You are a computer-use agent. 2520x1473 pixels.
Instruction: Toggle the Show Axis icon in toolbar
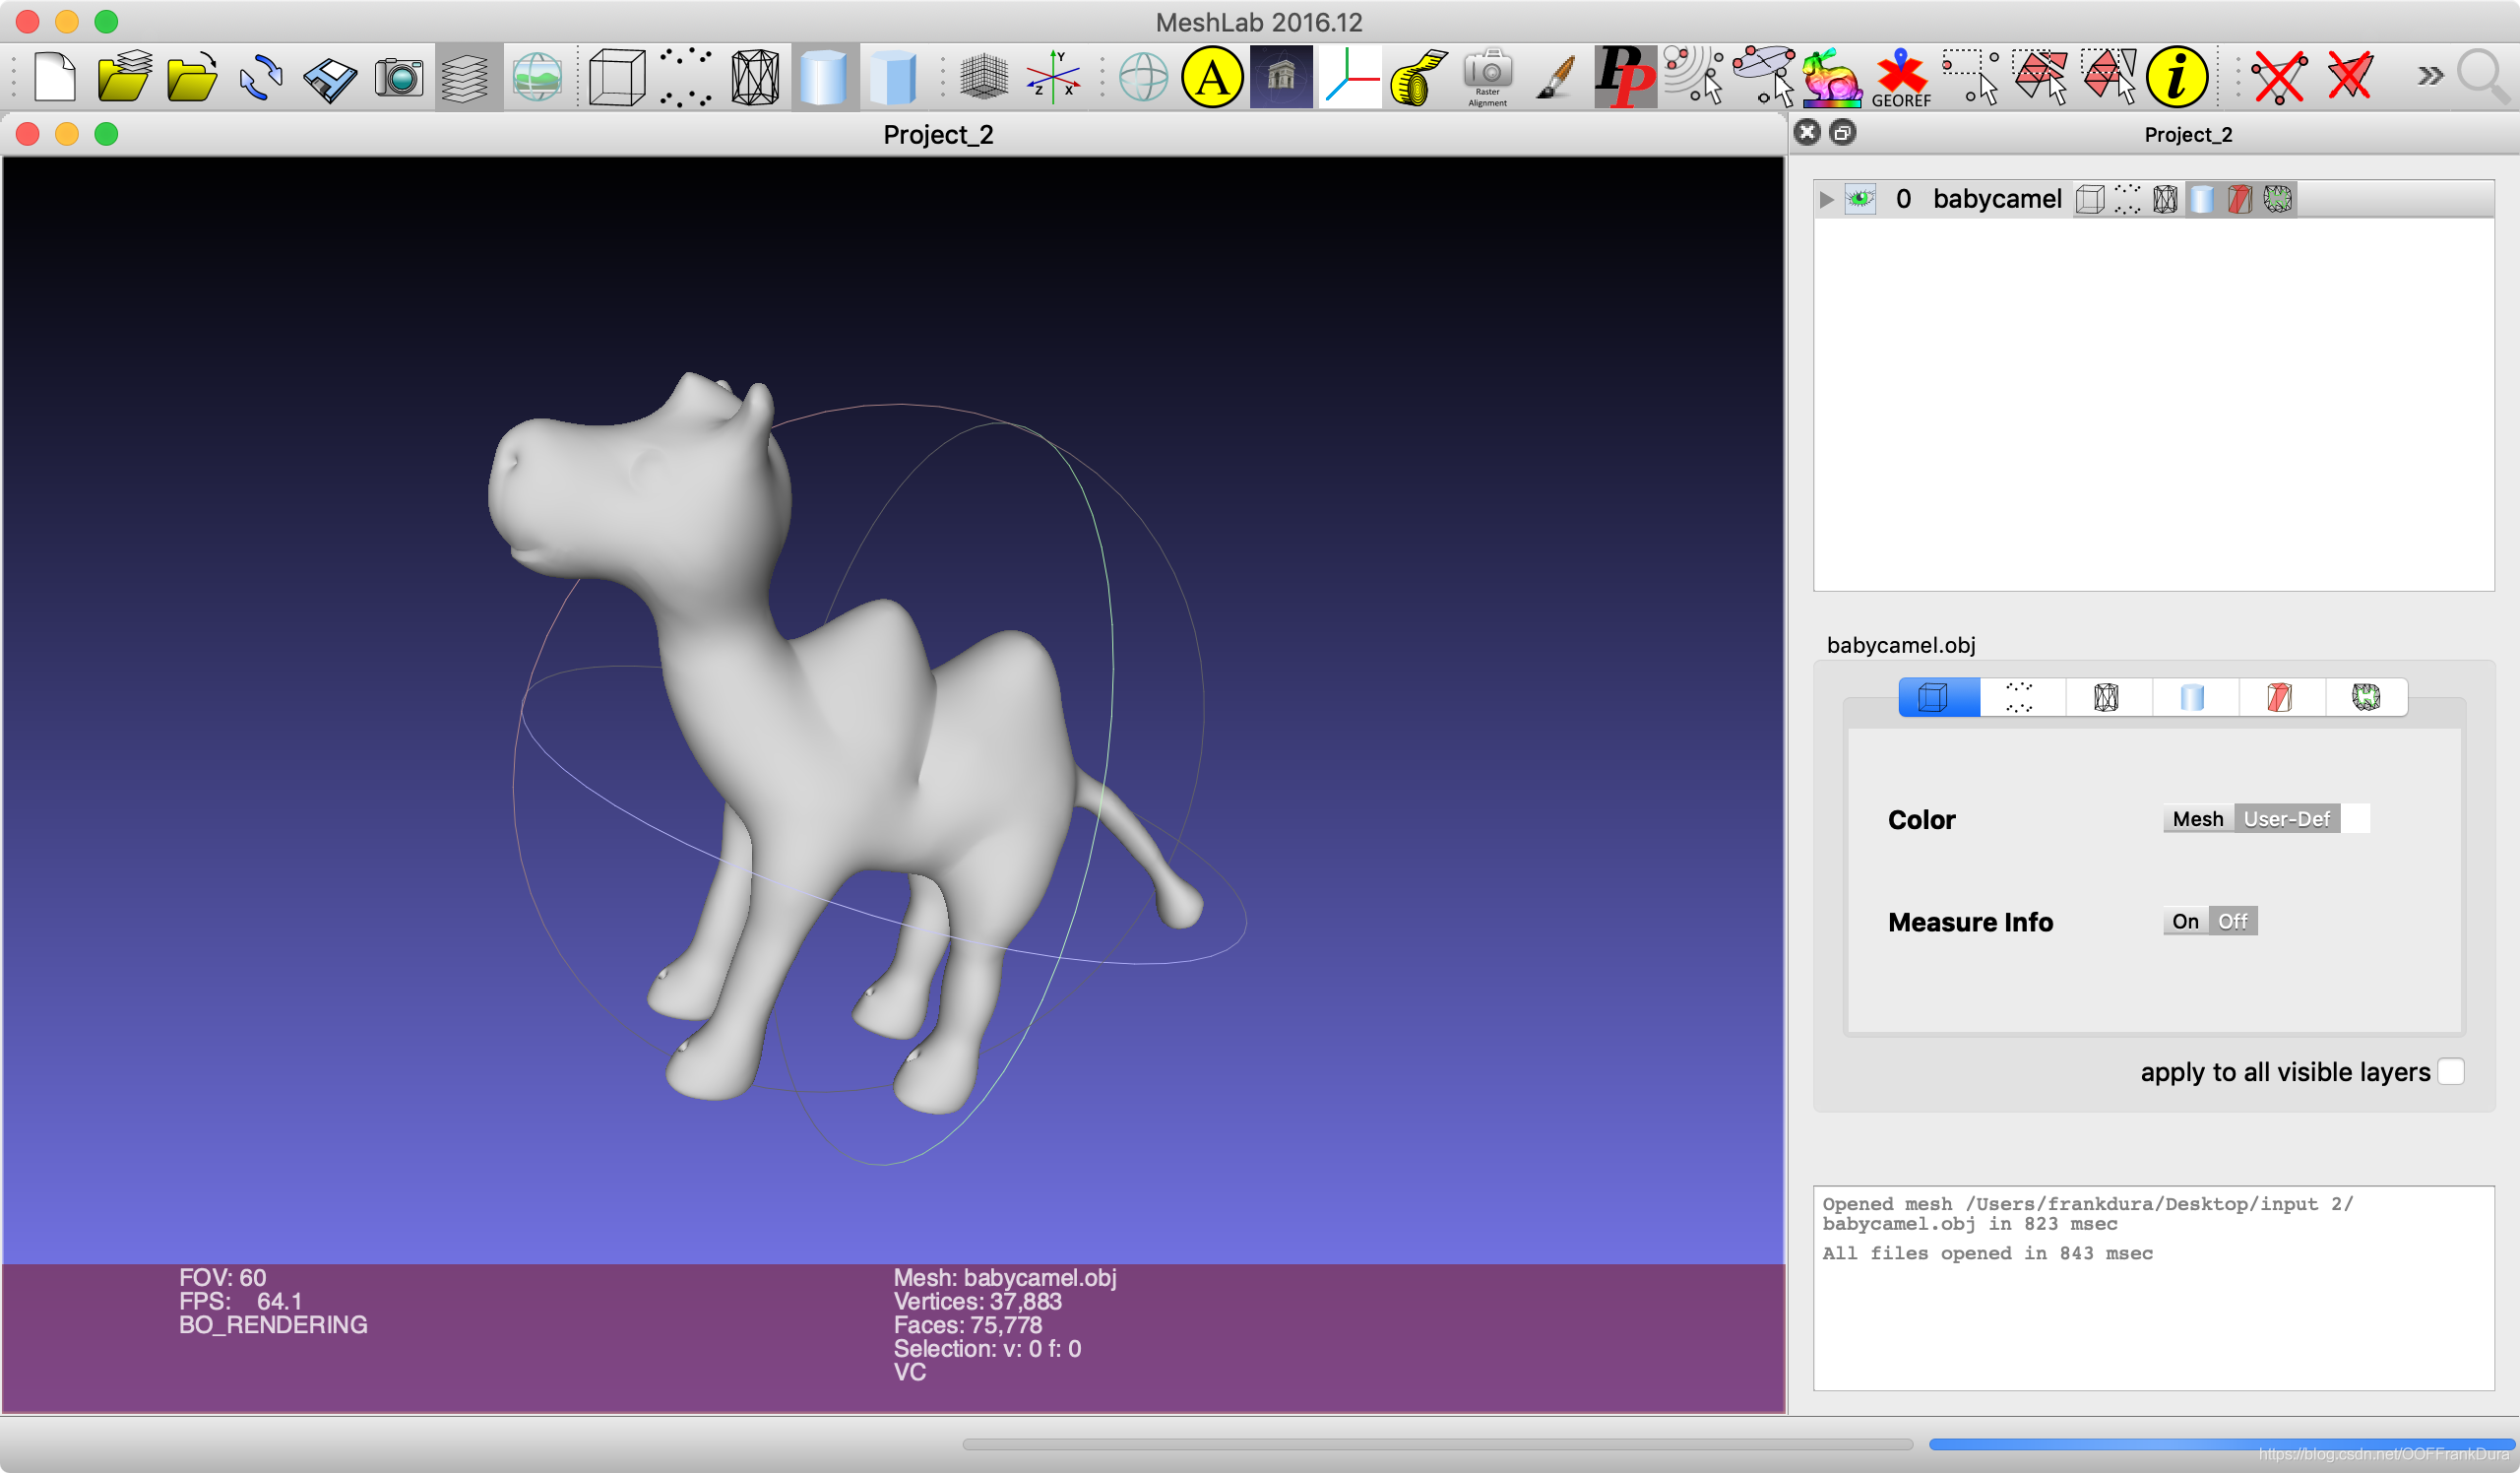click(x=1053, y=76)
